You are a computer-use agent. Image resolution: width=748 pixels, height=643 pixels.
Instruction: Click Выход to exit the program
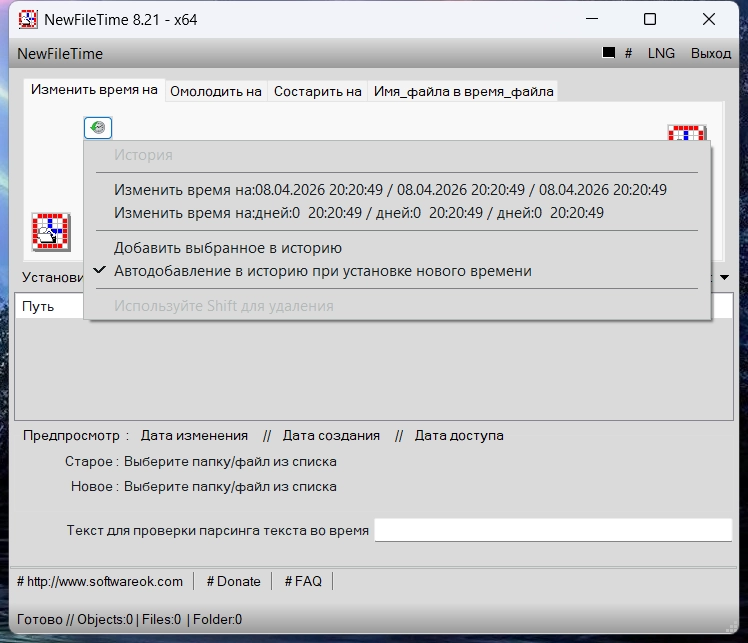point(711,53)
